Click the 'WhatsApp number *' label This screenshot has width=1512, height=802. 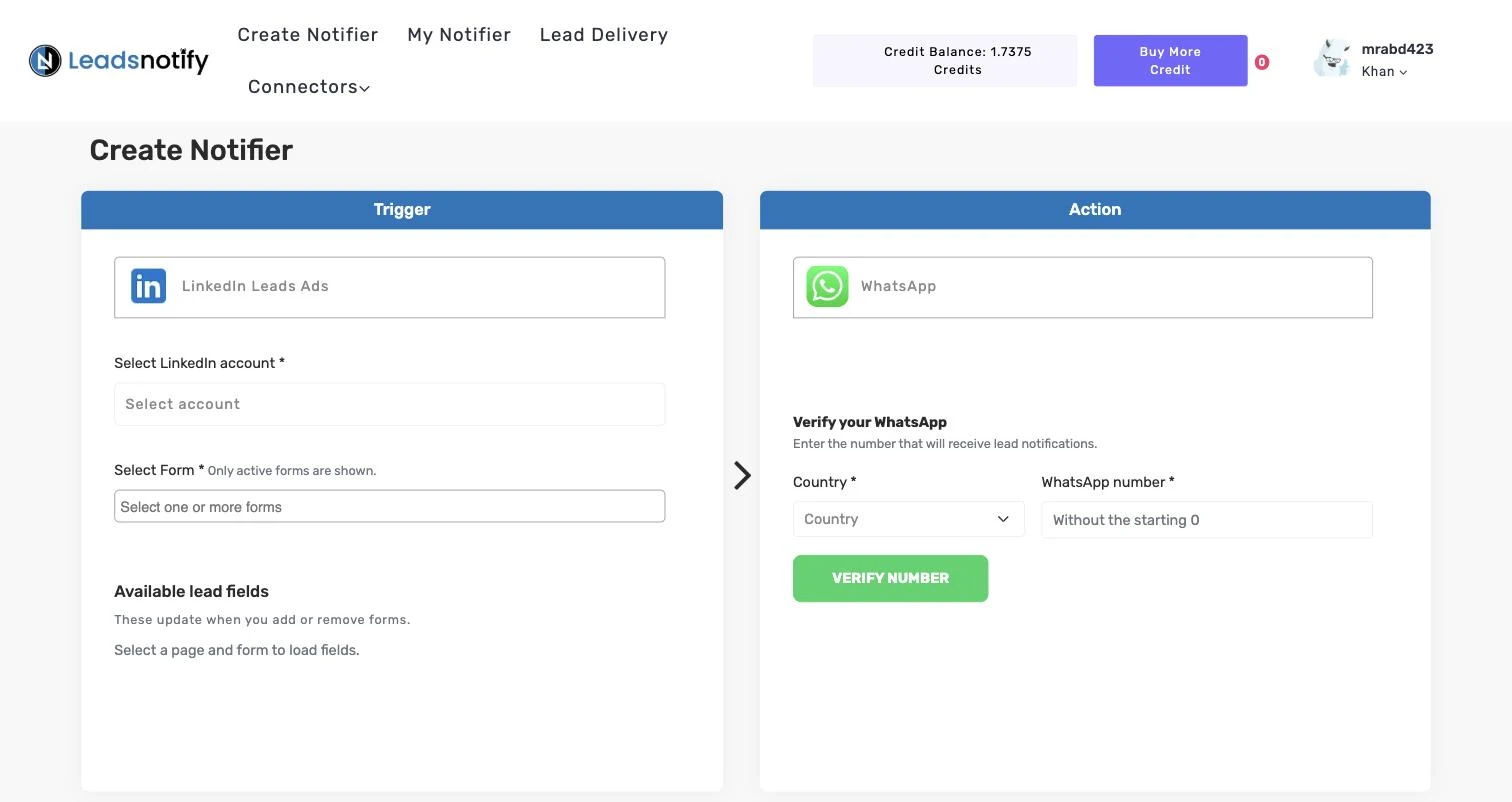(x=1108, y=482)
